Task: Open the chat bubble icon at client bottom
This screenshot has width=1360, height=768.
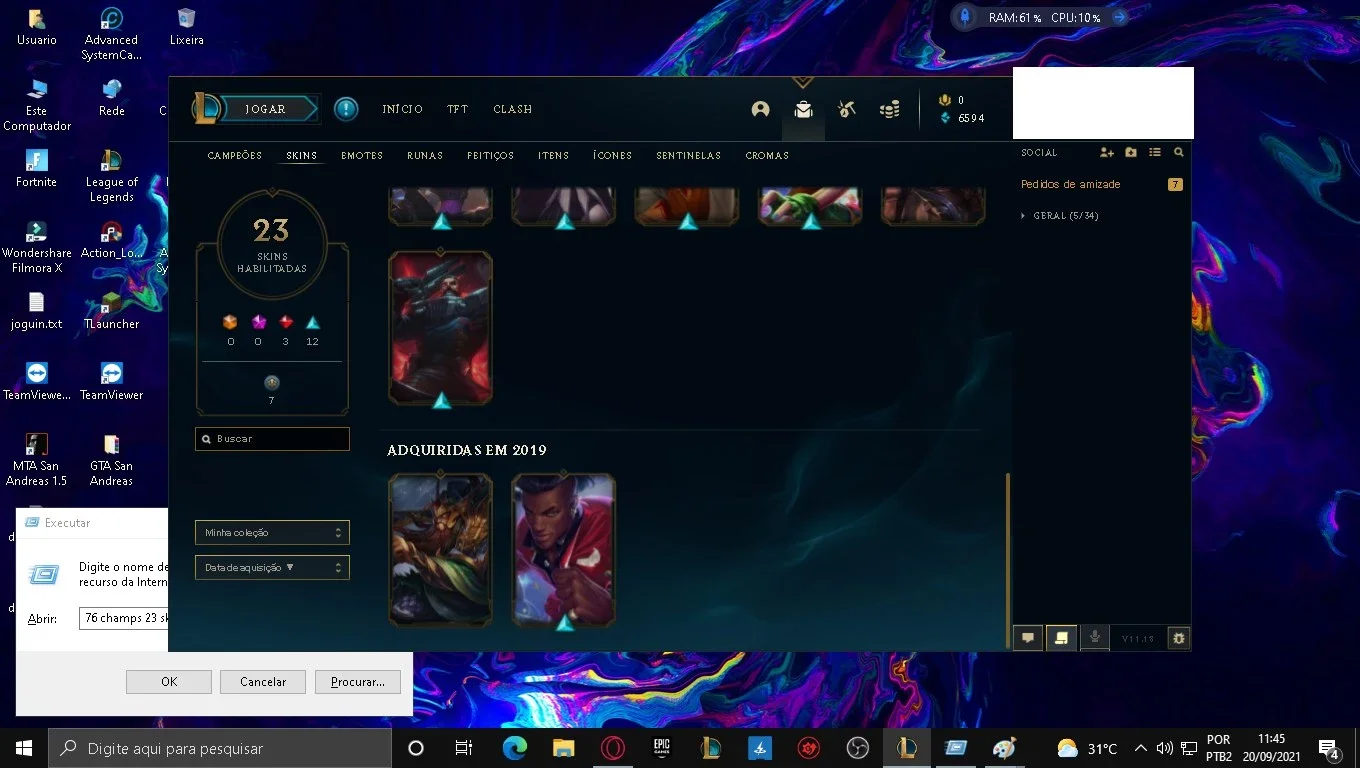Action: tap(1028, 638)
